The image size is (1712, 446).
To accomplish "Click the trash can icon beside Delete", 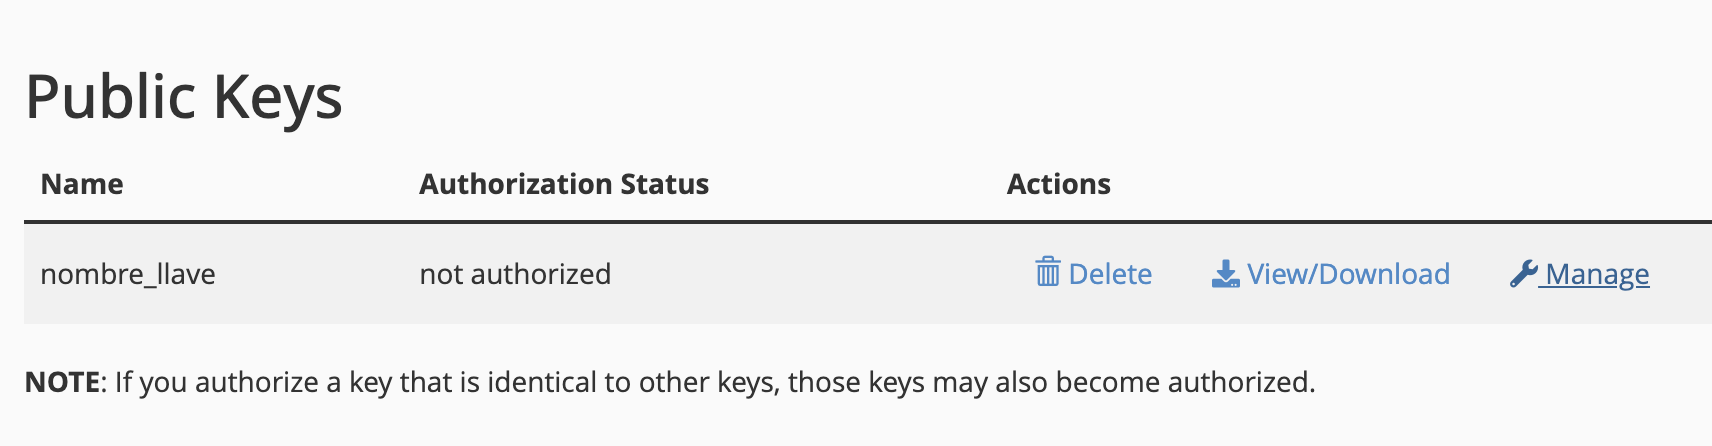I will click(1047, 273).
